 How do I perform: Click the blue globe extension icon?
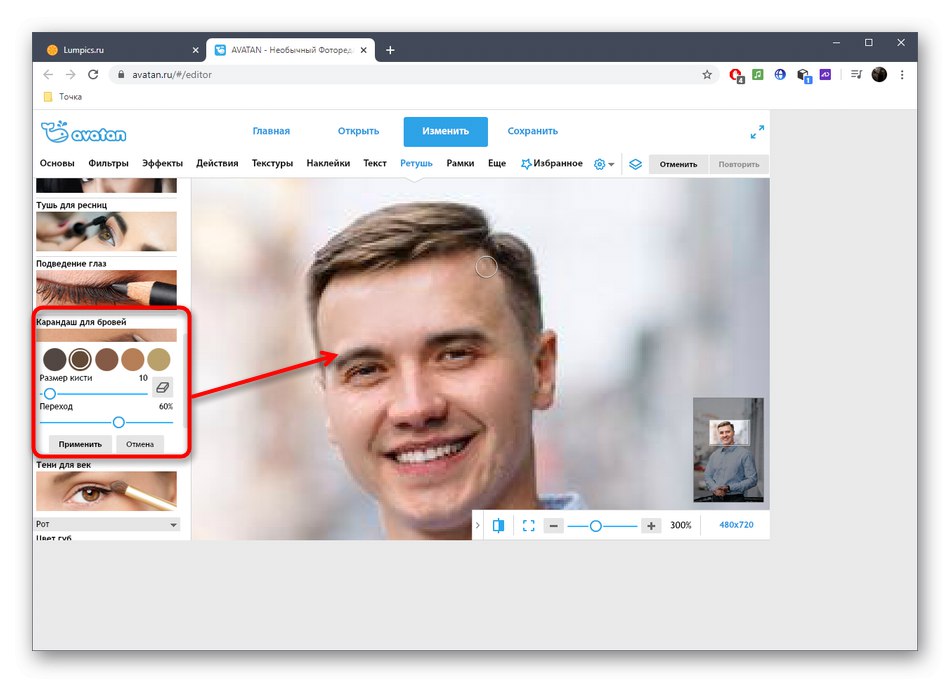tap(780, 75)
